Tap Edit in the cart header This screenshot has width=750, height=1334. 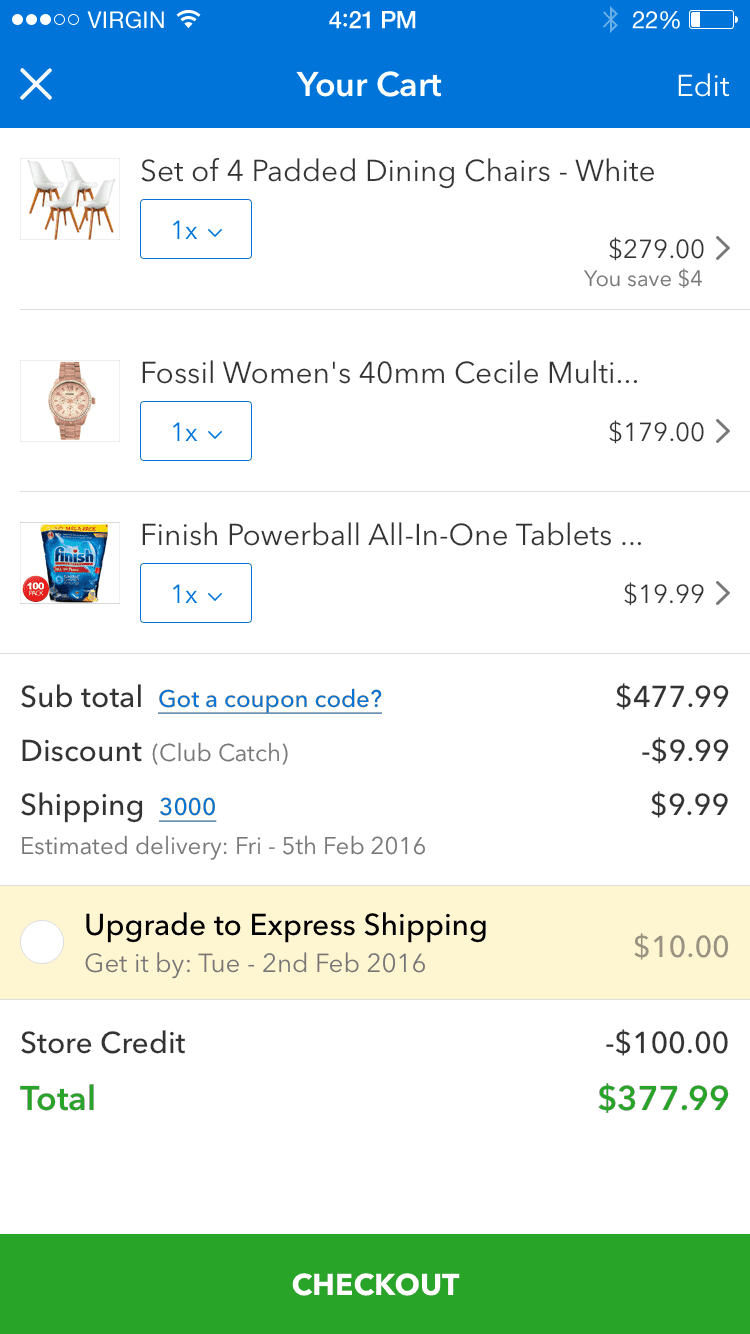702,86
